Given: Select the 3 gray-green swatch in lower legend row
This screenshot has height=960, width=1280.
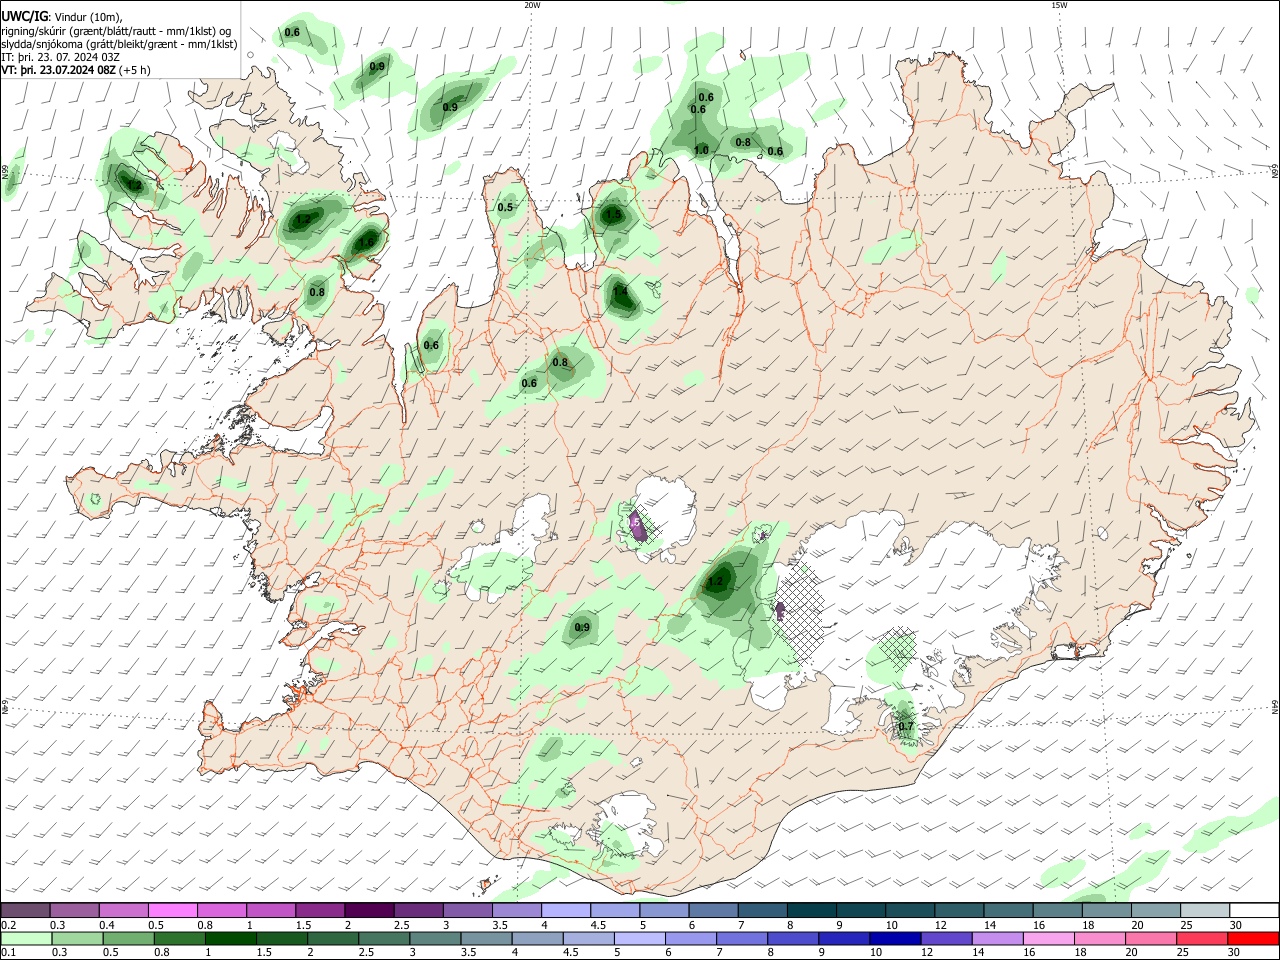Looking at the screenshot, I should [435, 938].
